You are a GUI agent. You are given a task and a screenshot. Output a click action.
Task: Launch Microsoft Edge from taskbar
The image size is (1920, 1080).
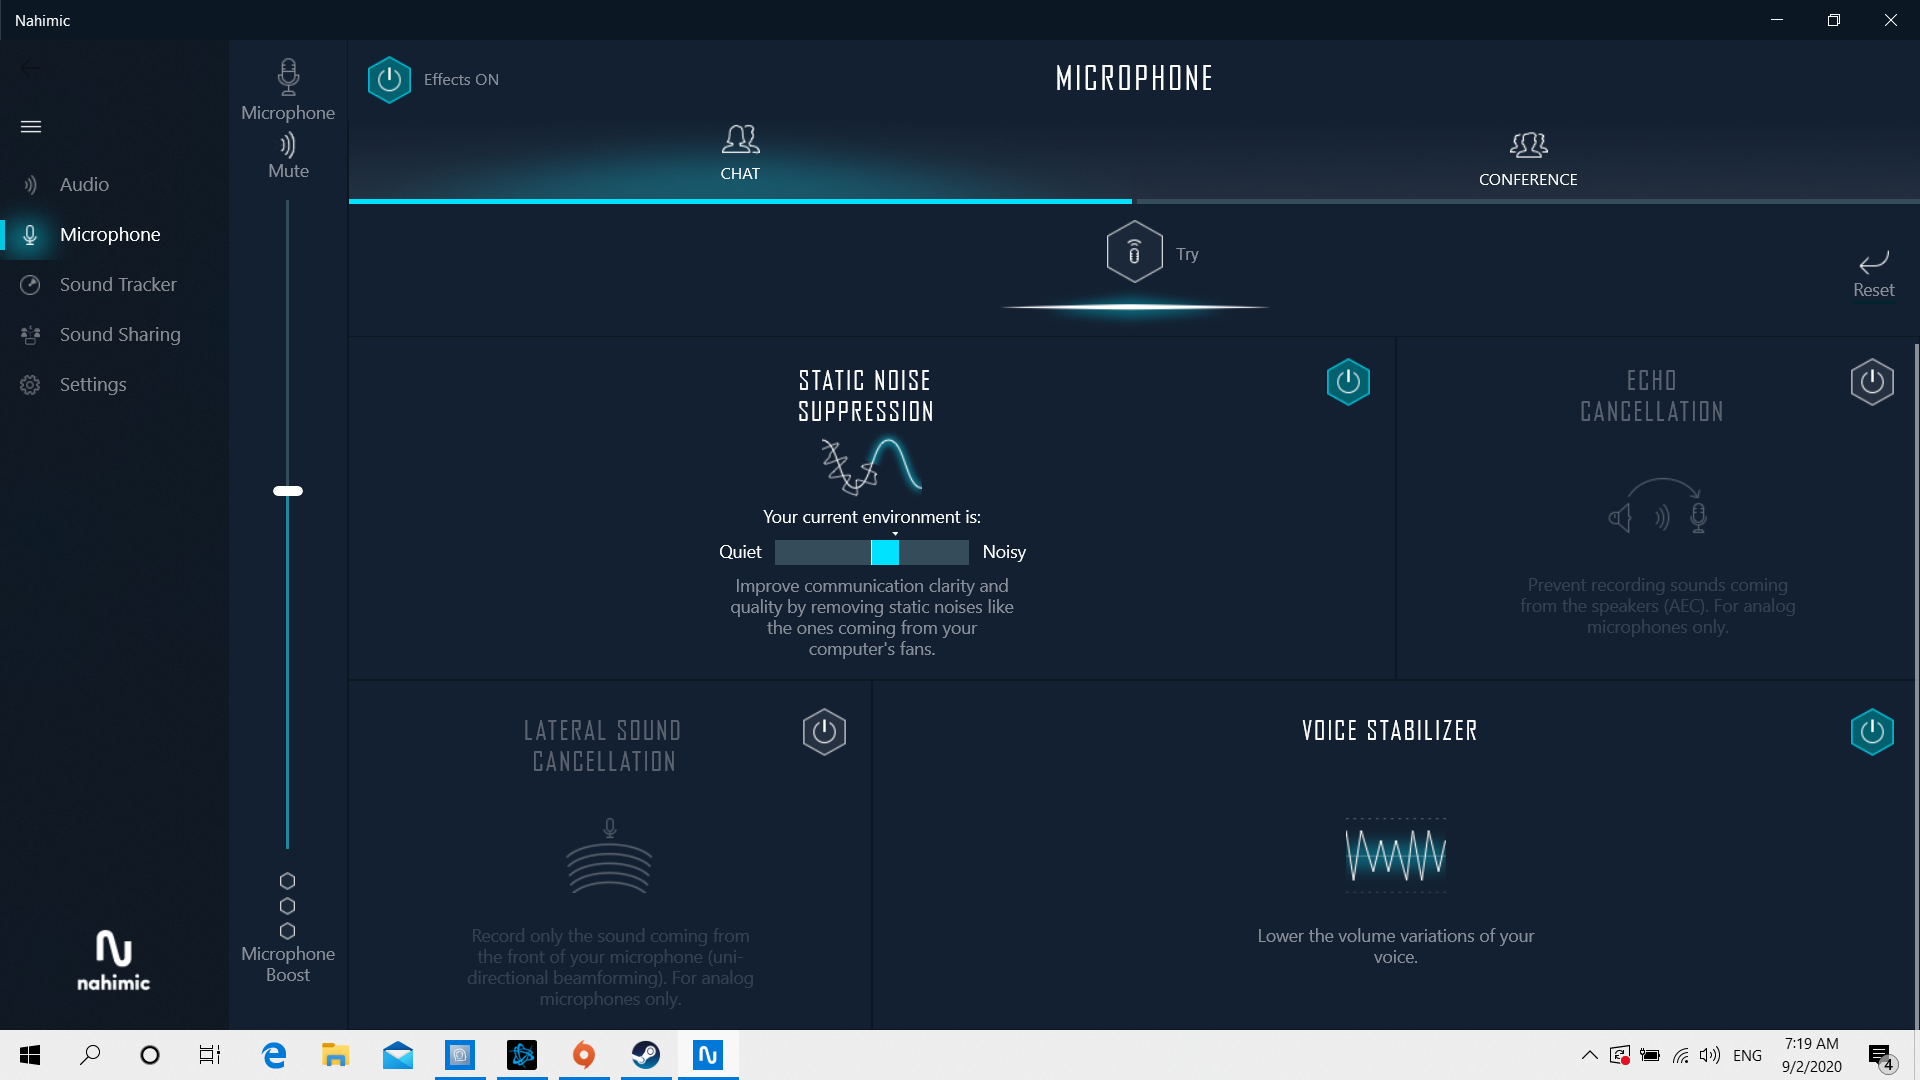coord(274,1055)
